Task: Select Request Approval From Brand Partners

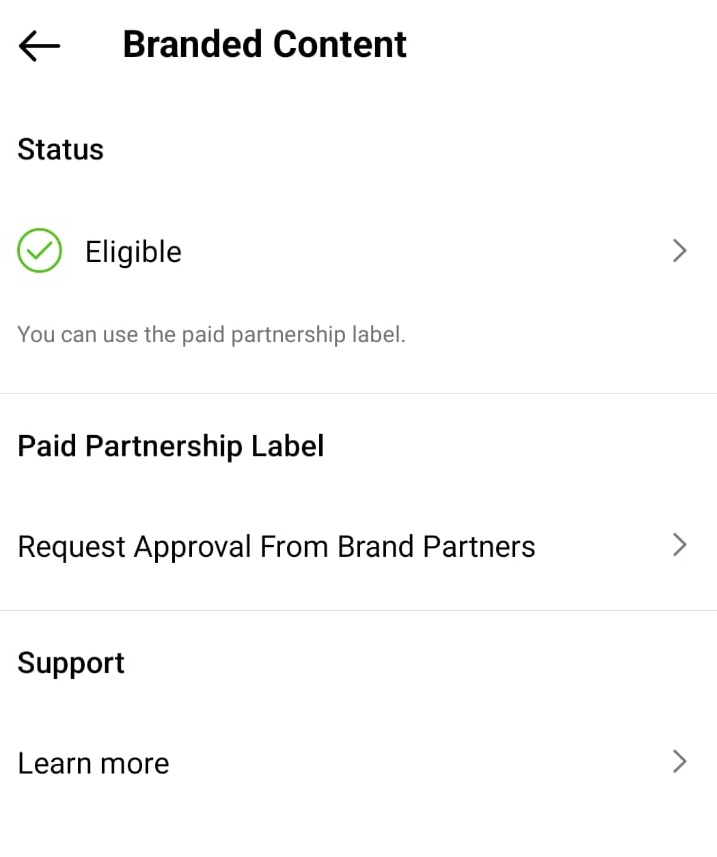Action: [358, 546]
